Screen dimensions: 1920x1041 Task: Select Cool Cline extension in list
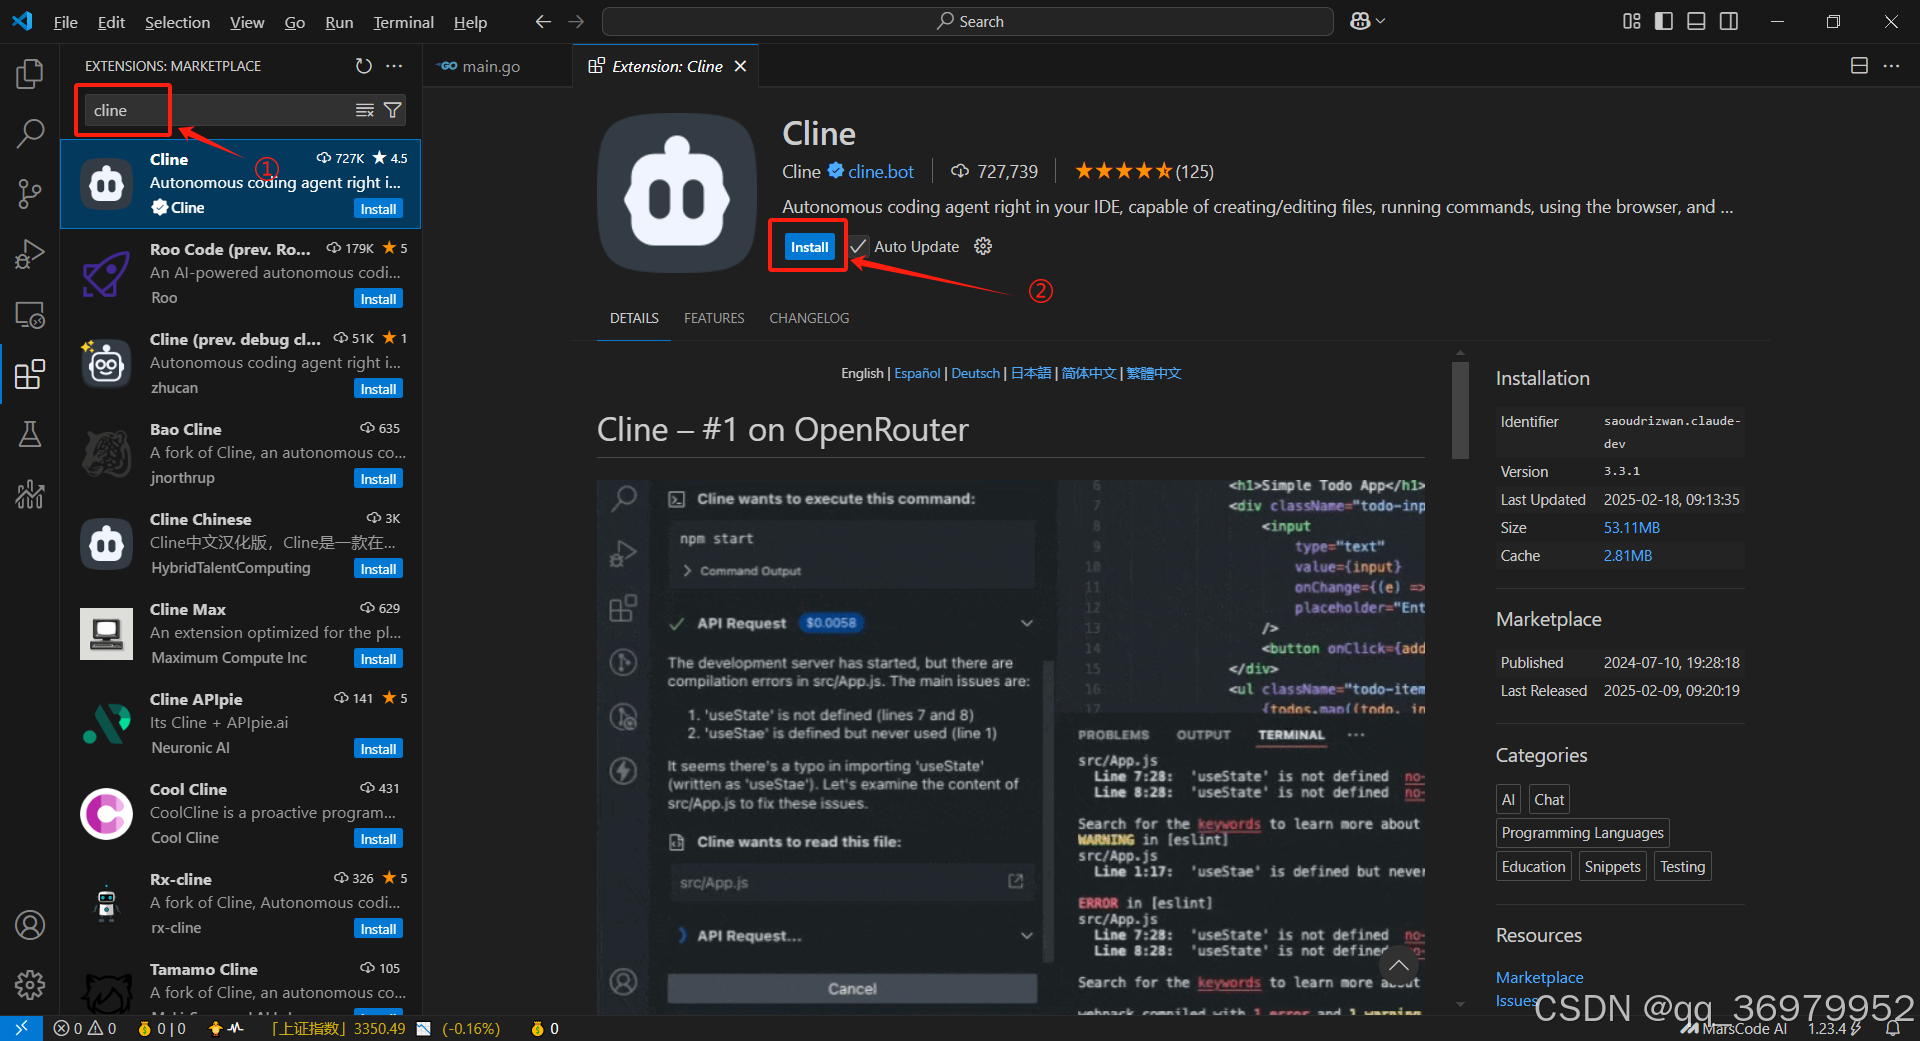[x=240, y=814]
